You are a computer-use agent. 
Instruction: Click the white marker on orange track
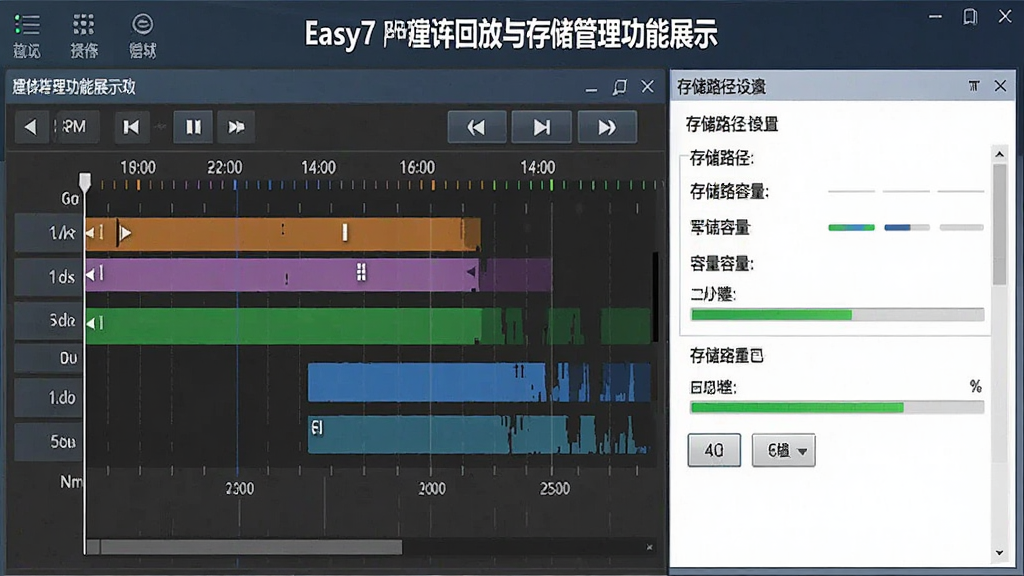click(x=345, y=232)
